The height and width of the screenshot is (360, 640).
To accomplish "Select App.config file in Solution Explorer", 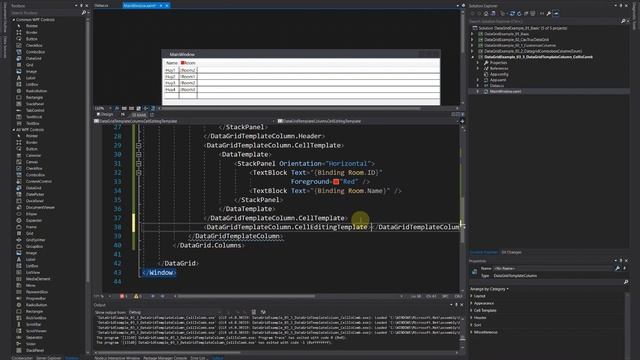I will pyautogui.click(x=499, y=74).
